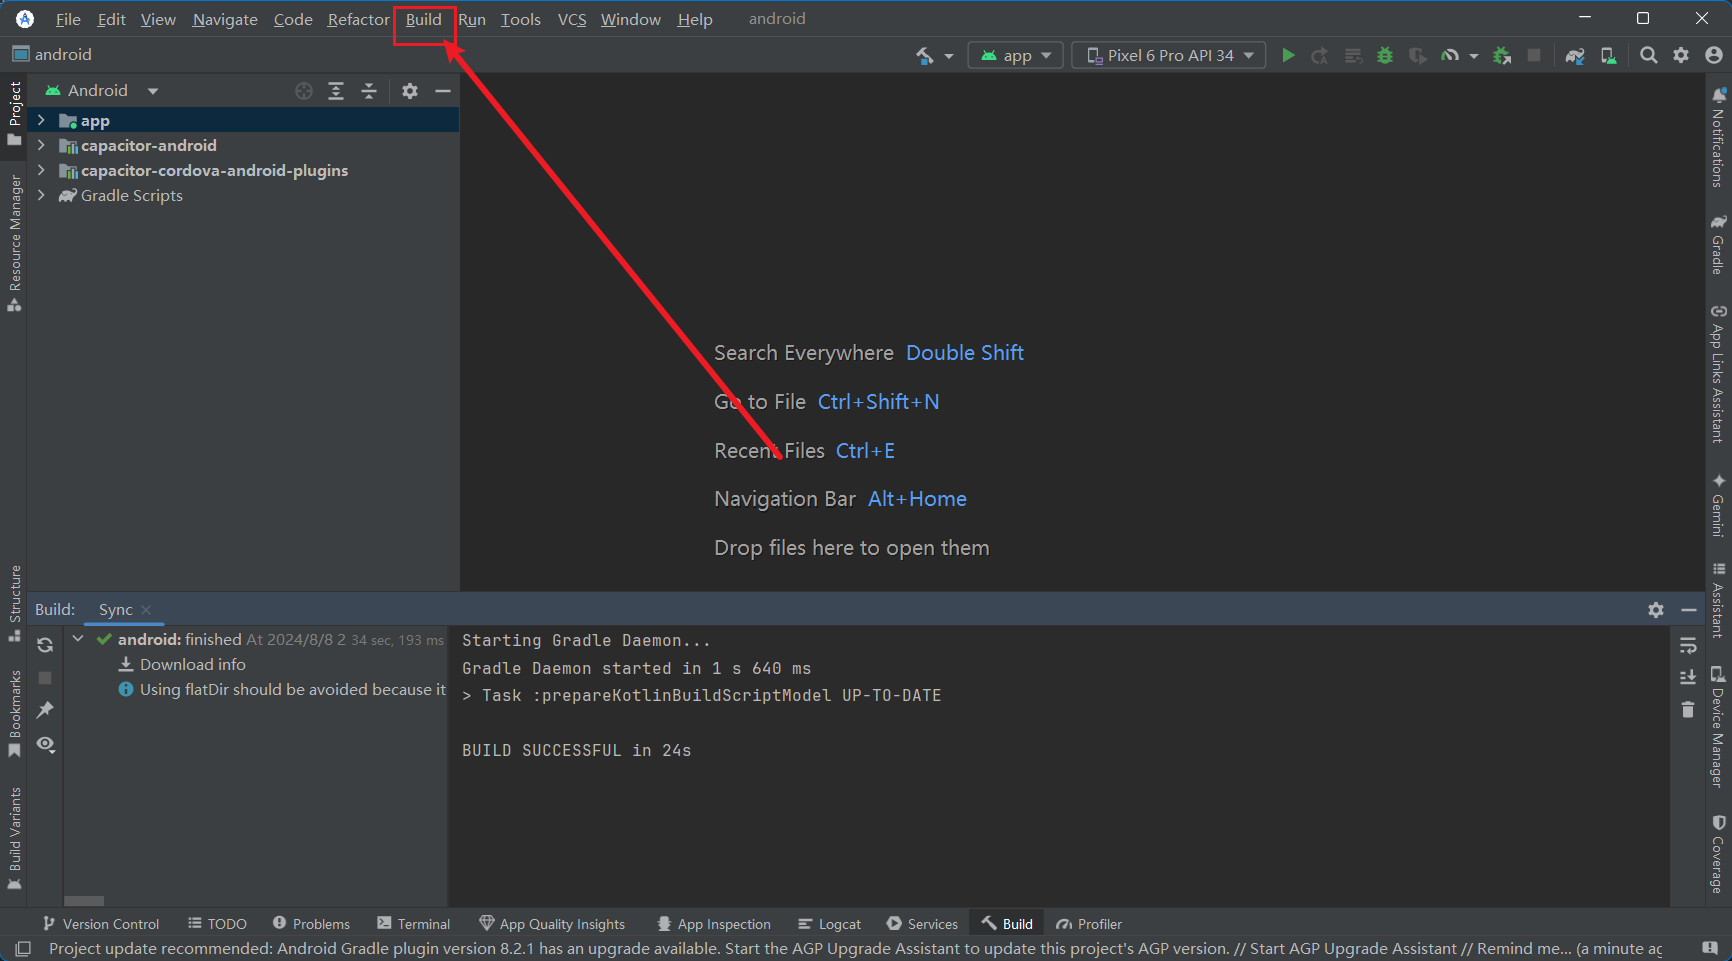Screen dimensions: 1732x961
Task: Open App Quality Insights tool window
Action: coord(552,924)
